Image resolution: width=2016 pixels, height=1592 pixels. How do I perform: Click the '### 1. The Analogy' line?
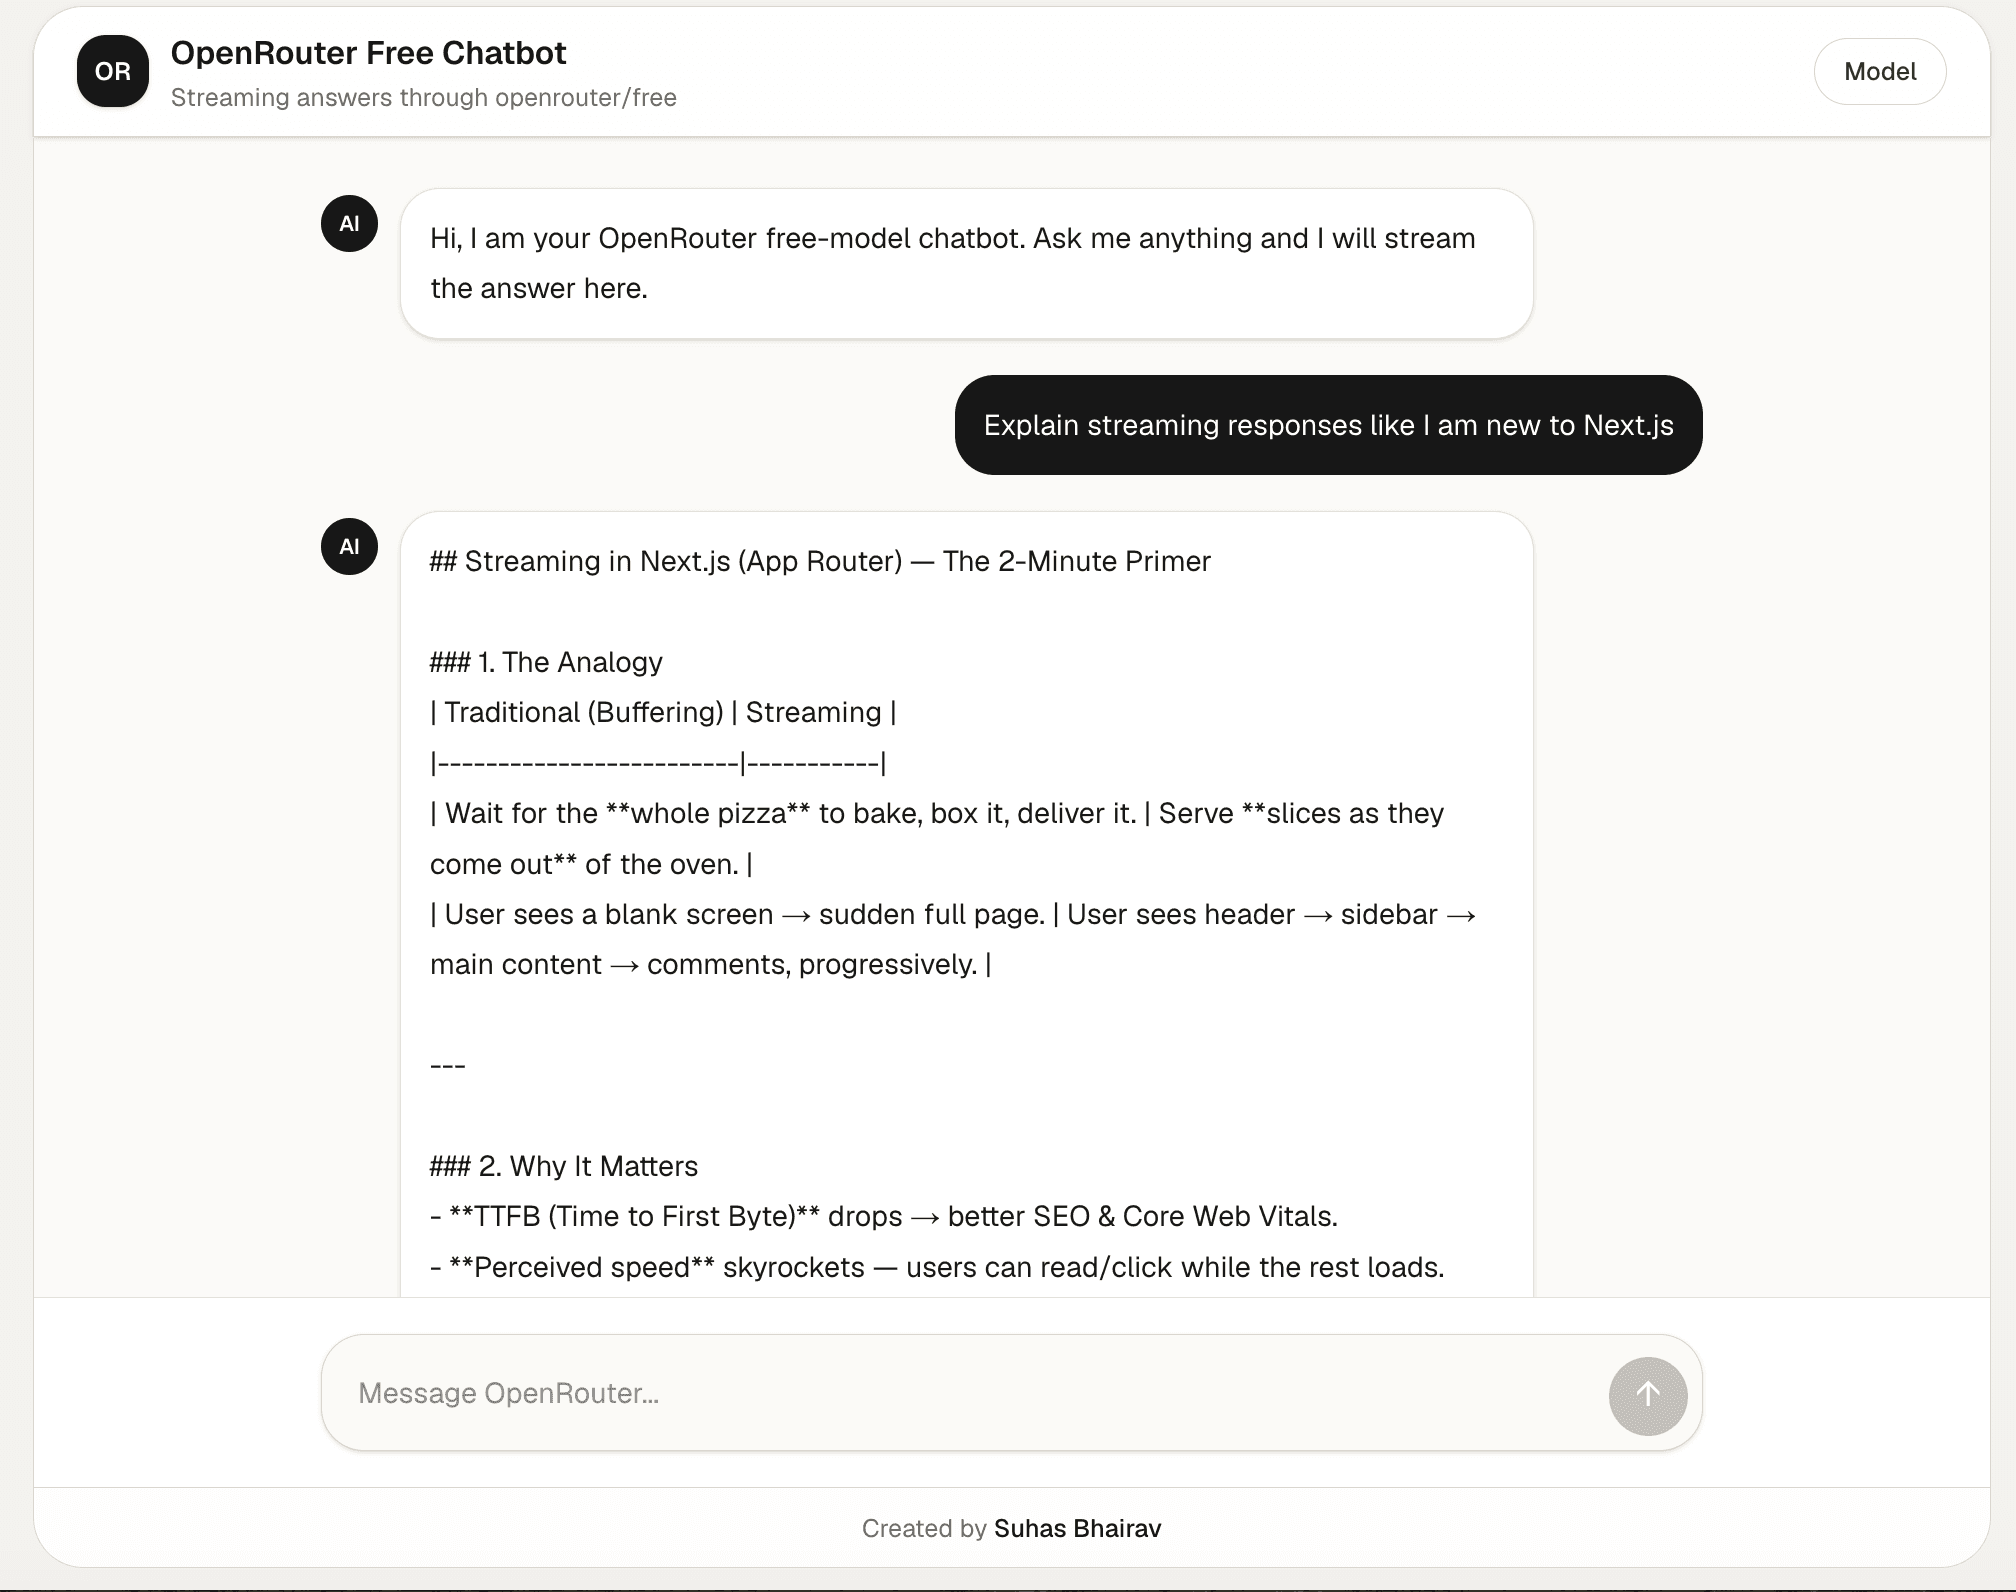pyautogui.click(x=546, y=662)
